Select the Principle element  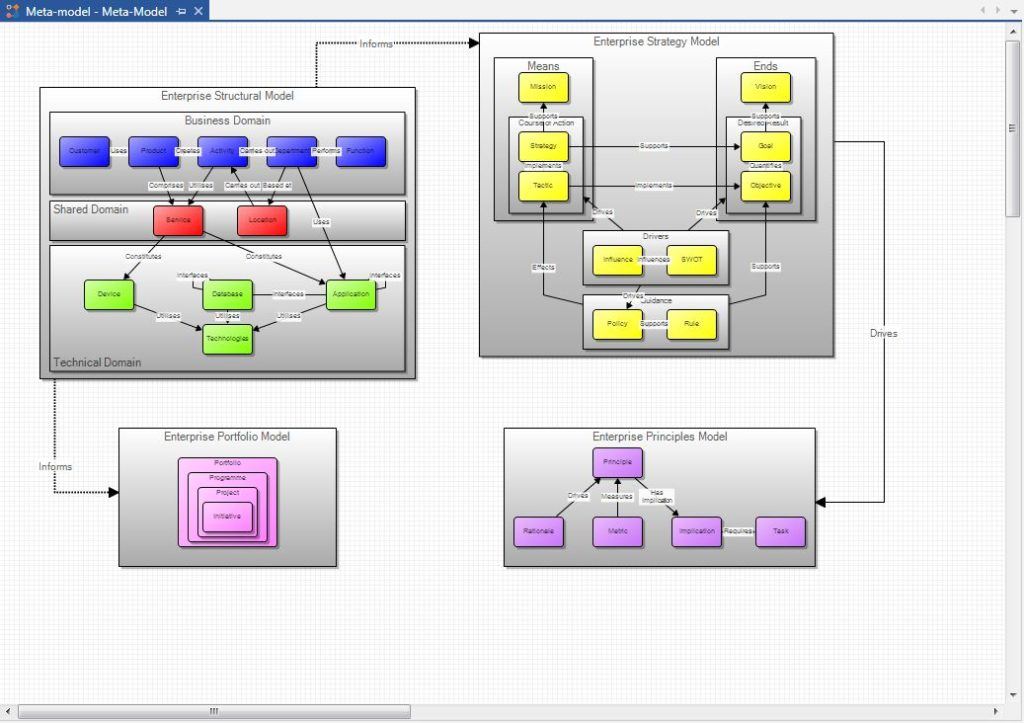click(618, 462)
